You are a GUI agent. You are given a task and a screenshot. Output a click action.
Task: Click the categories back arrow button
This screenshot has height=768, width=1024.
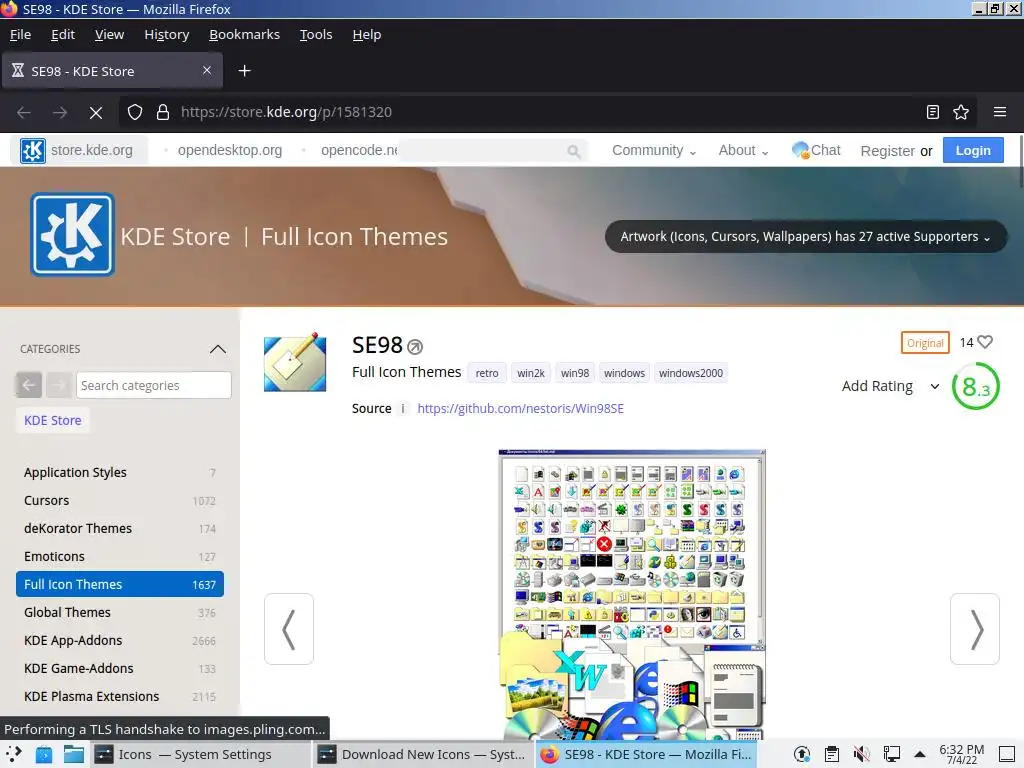[x=29, y=385]
